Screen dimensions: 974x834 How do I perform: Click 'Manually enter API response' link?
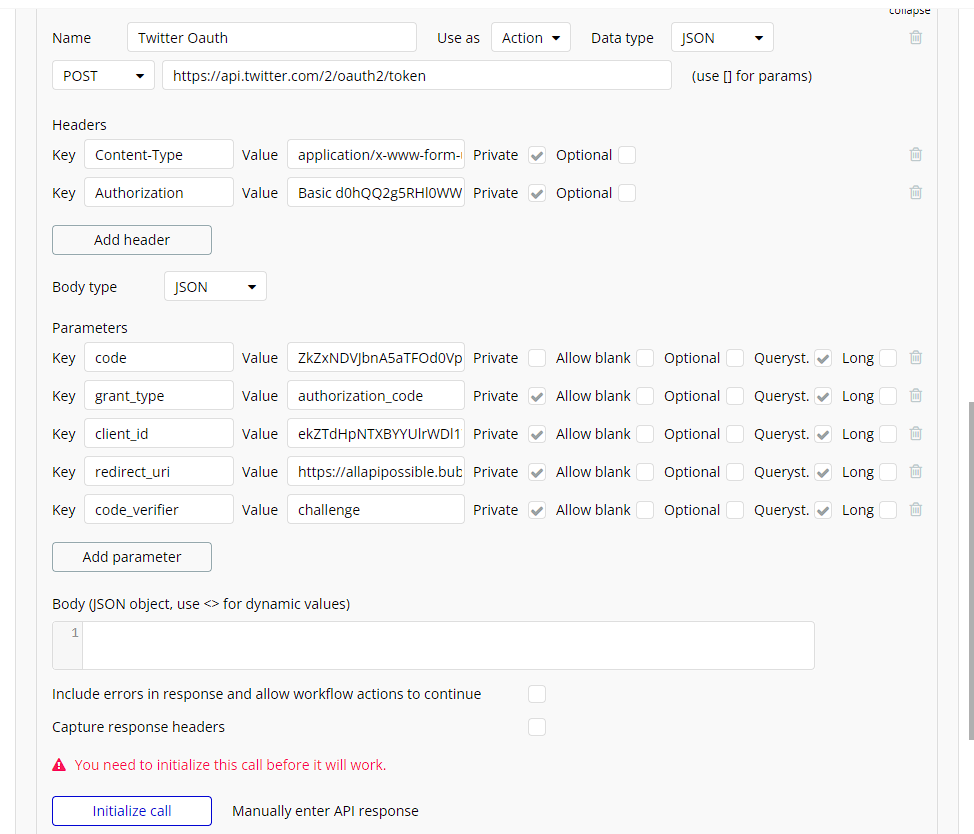[x=325, y=811]
